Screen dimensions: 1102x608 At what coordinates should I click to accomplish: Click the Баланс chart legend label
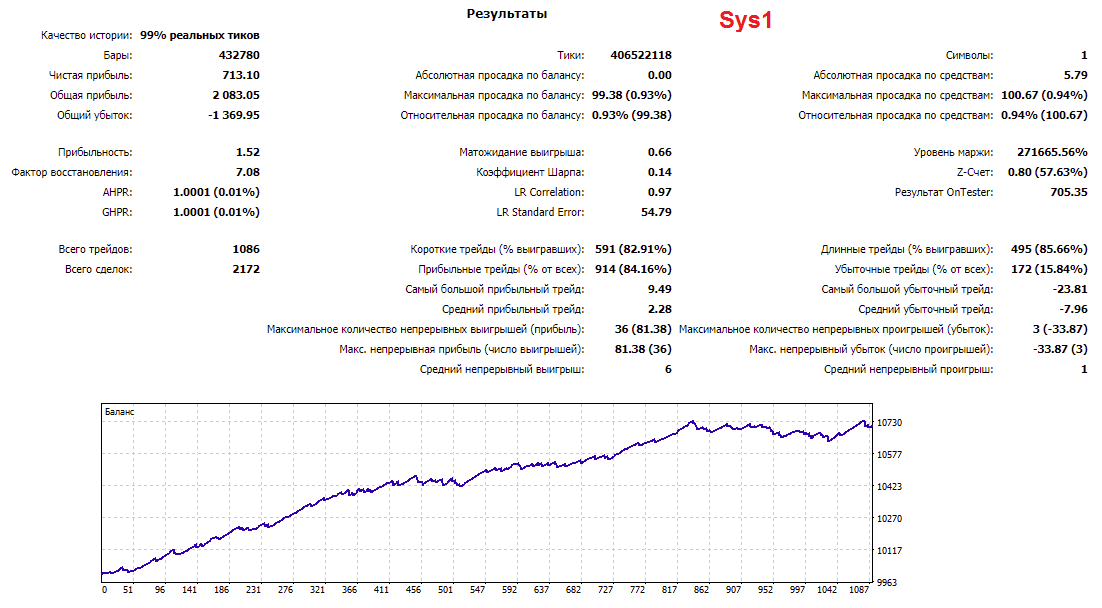click(119, 412)
